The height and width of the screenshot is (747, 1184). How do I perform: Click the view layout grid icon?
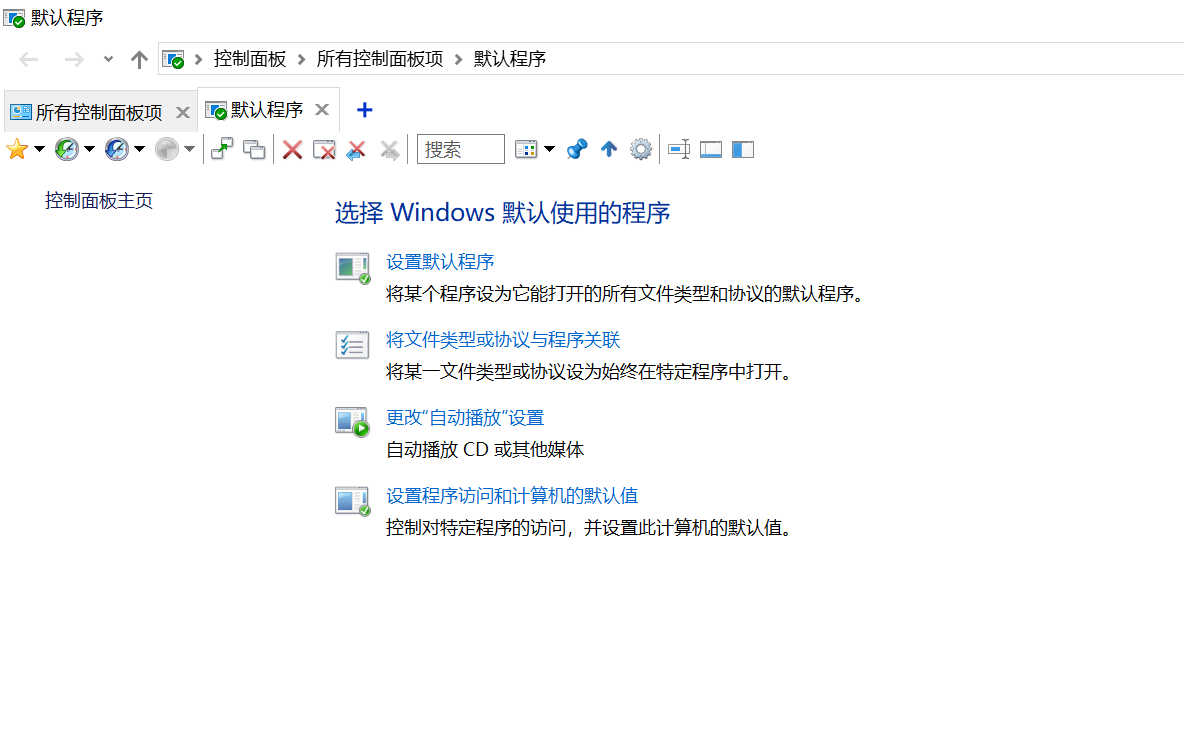coord(526,150)
